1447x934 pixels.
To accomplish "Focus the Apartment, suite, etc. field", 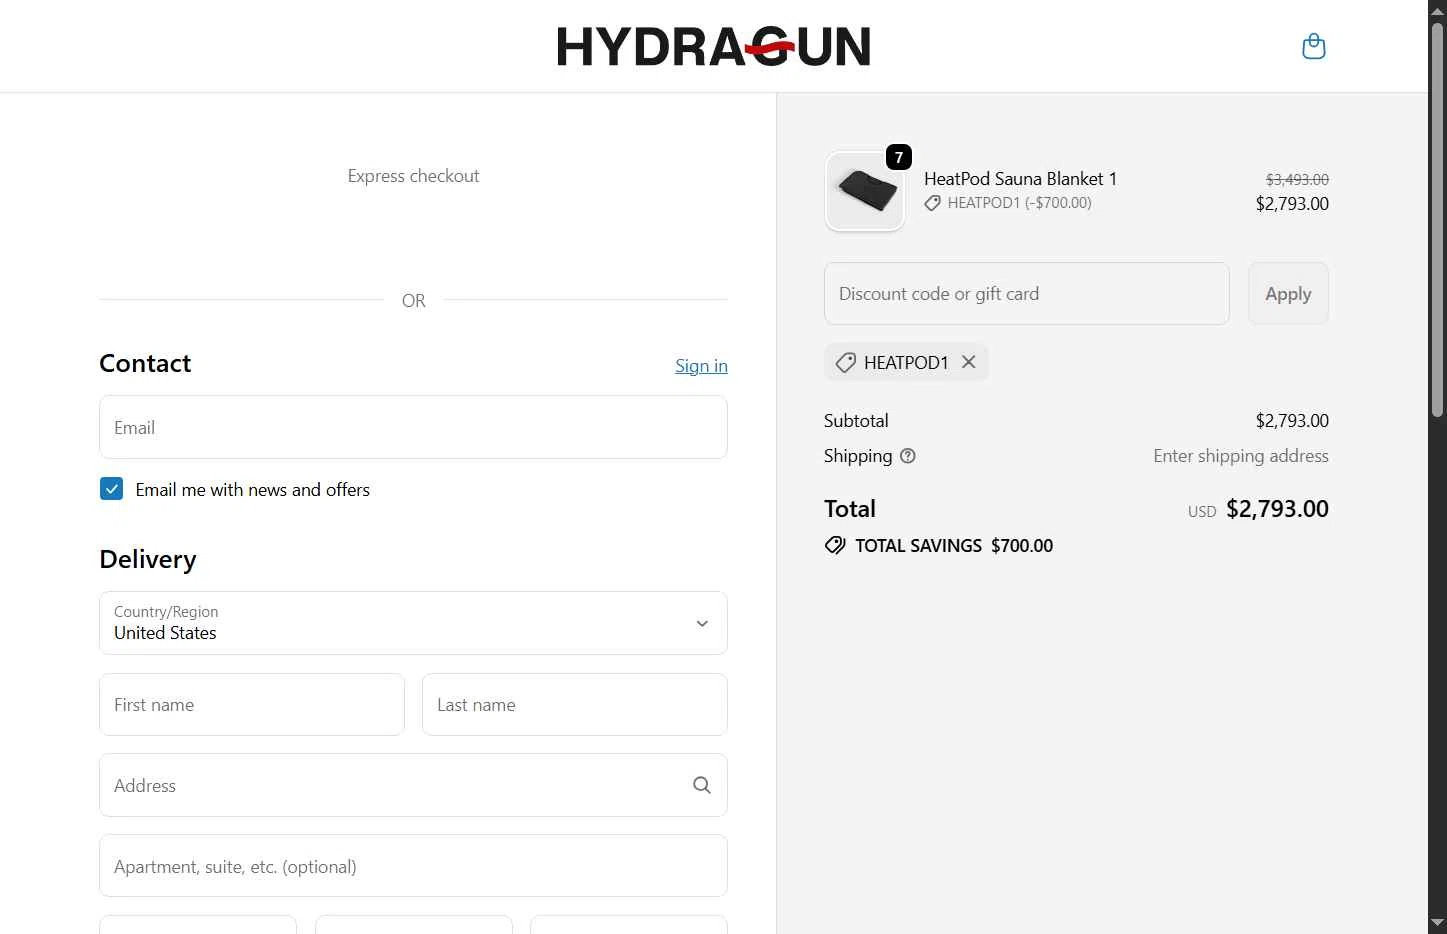I will 413,866.
